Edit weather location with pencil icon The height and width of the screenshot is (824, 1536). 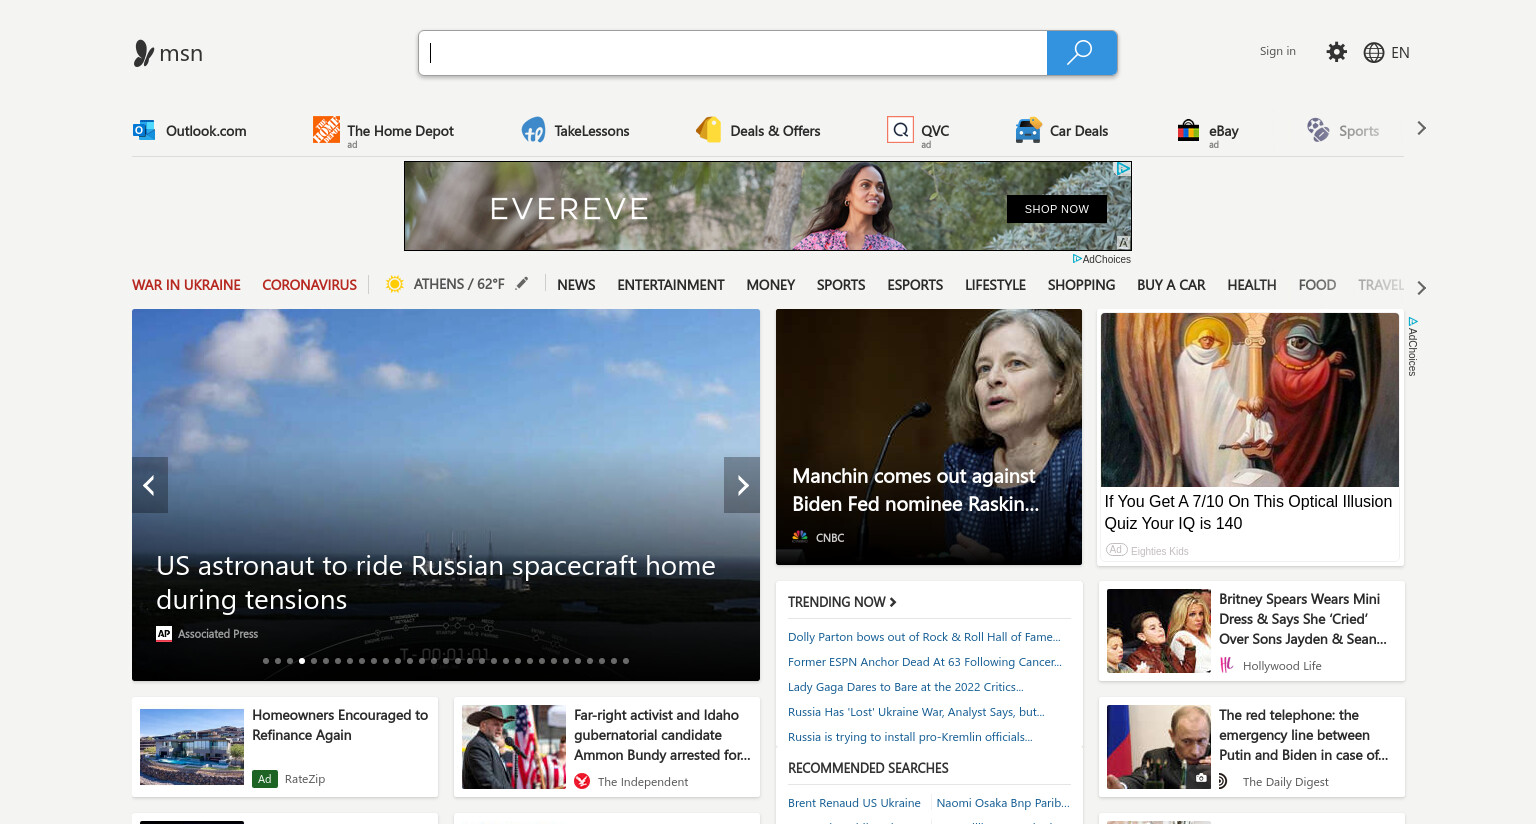click(x=522, y=284)
